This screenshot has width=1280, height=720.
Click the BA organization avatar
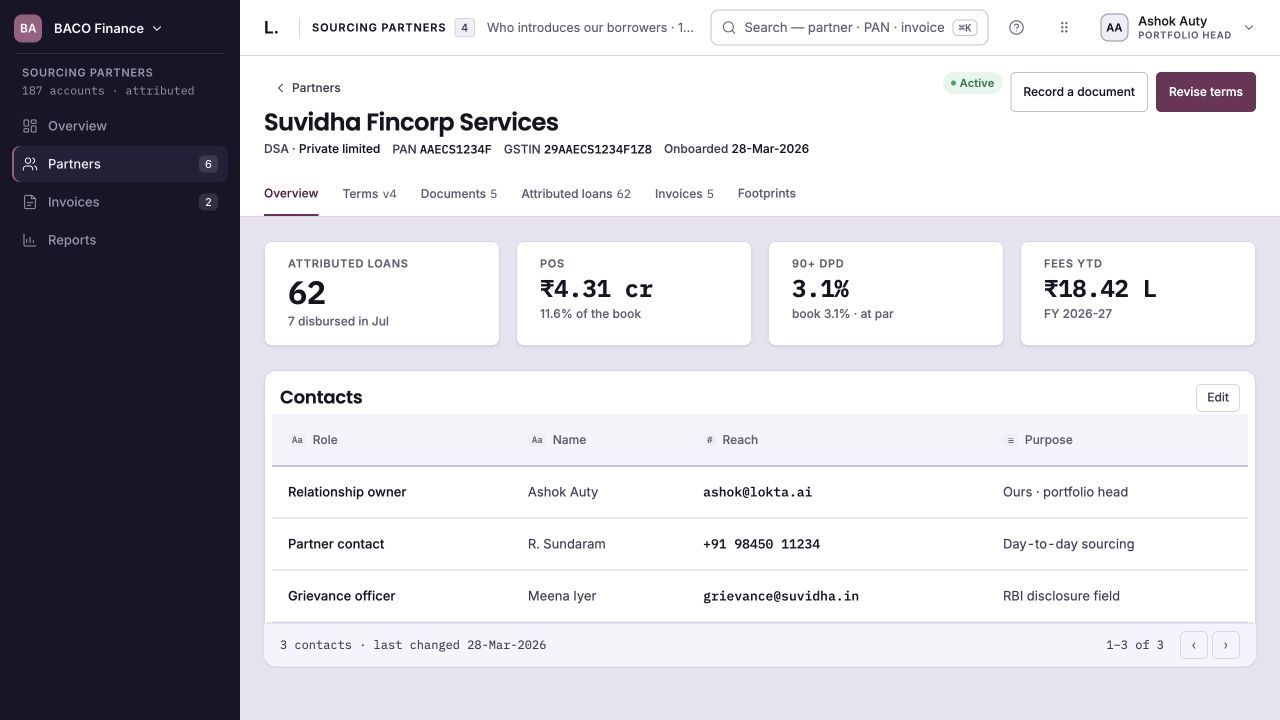(x=28, y=28)
